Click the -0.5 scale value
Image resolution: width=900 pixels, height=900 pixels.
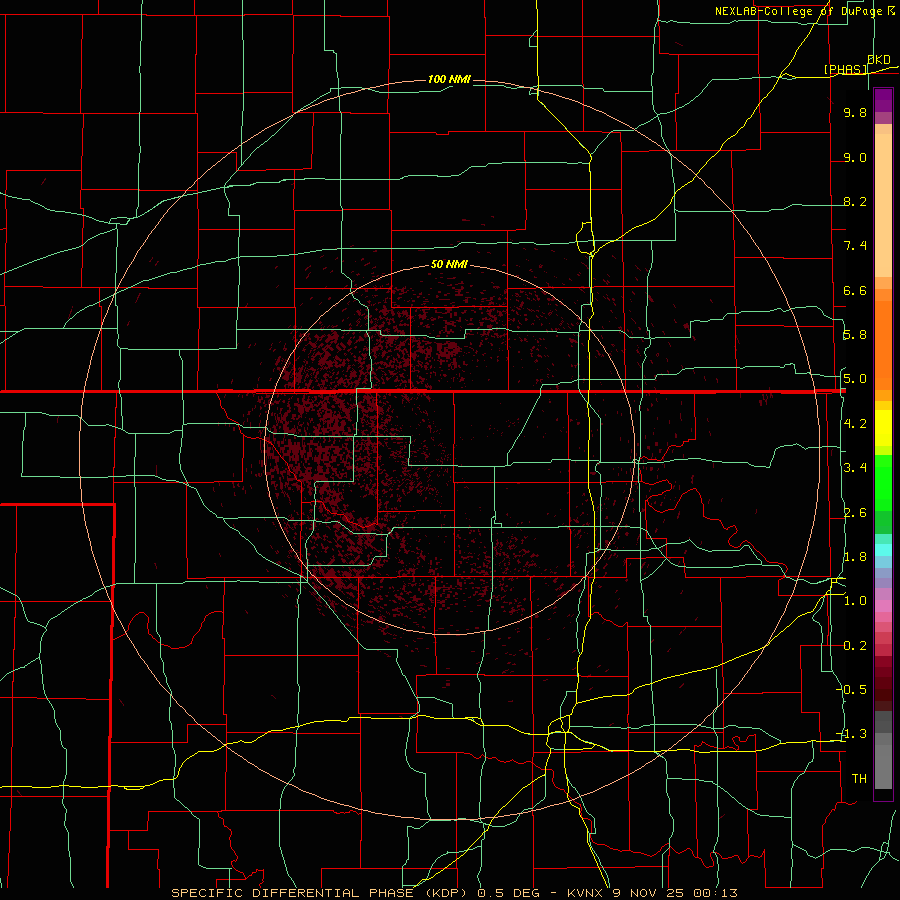coord(852,690)
